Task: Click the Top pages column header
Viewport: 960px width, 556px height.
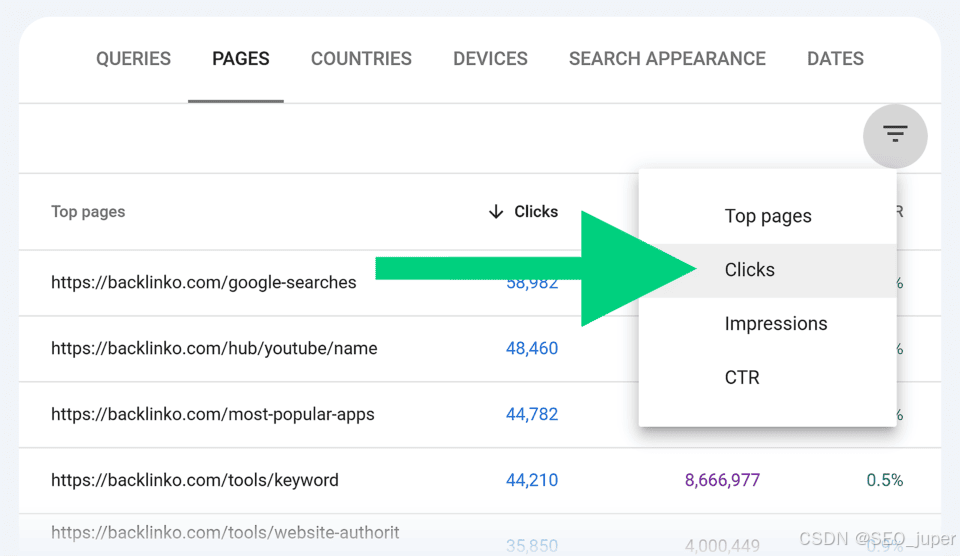Action: click(88, 212)
